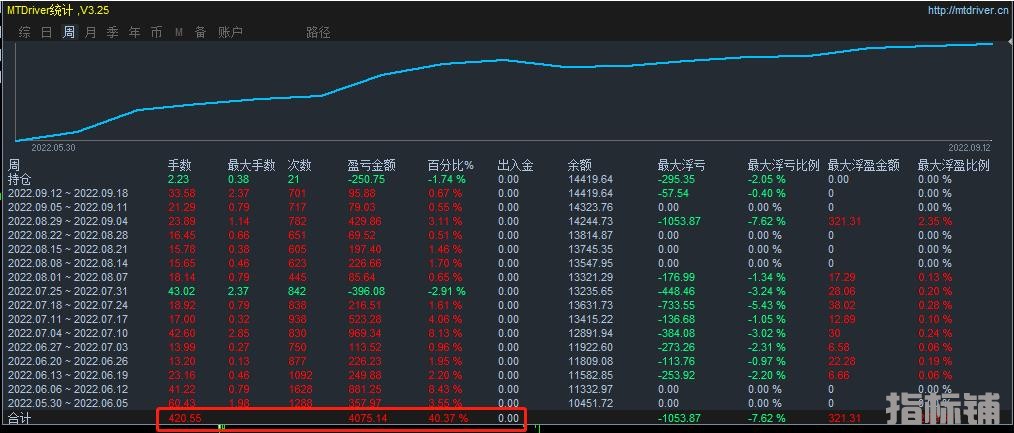This screenshot has height=433, width=1014.
Task: Open the 路径 path tab
Action: pos(318,32)
